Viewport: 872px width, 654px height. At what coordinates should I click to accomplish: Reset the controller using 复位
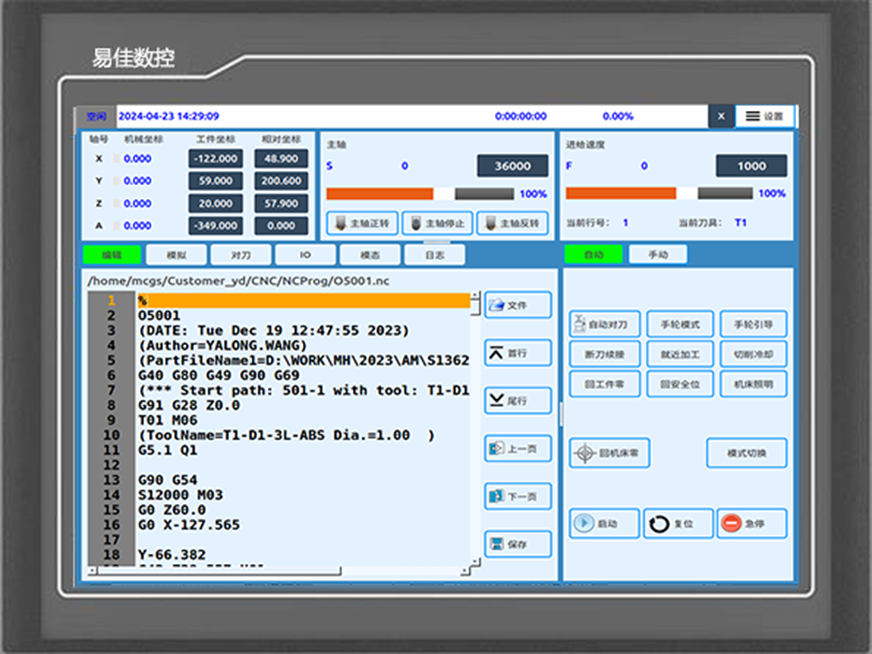(679, 524)
